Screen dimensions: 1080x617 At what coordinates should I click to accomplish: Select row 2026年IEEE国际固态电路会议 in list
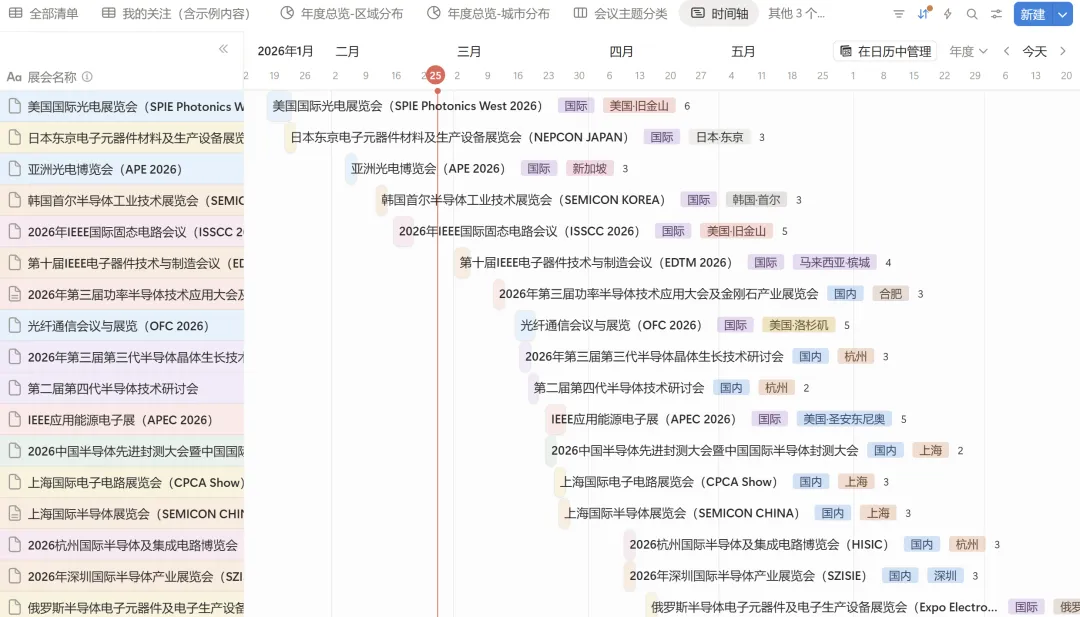pyautogui.click(x=122, y=231)
